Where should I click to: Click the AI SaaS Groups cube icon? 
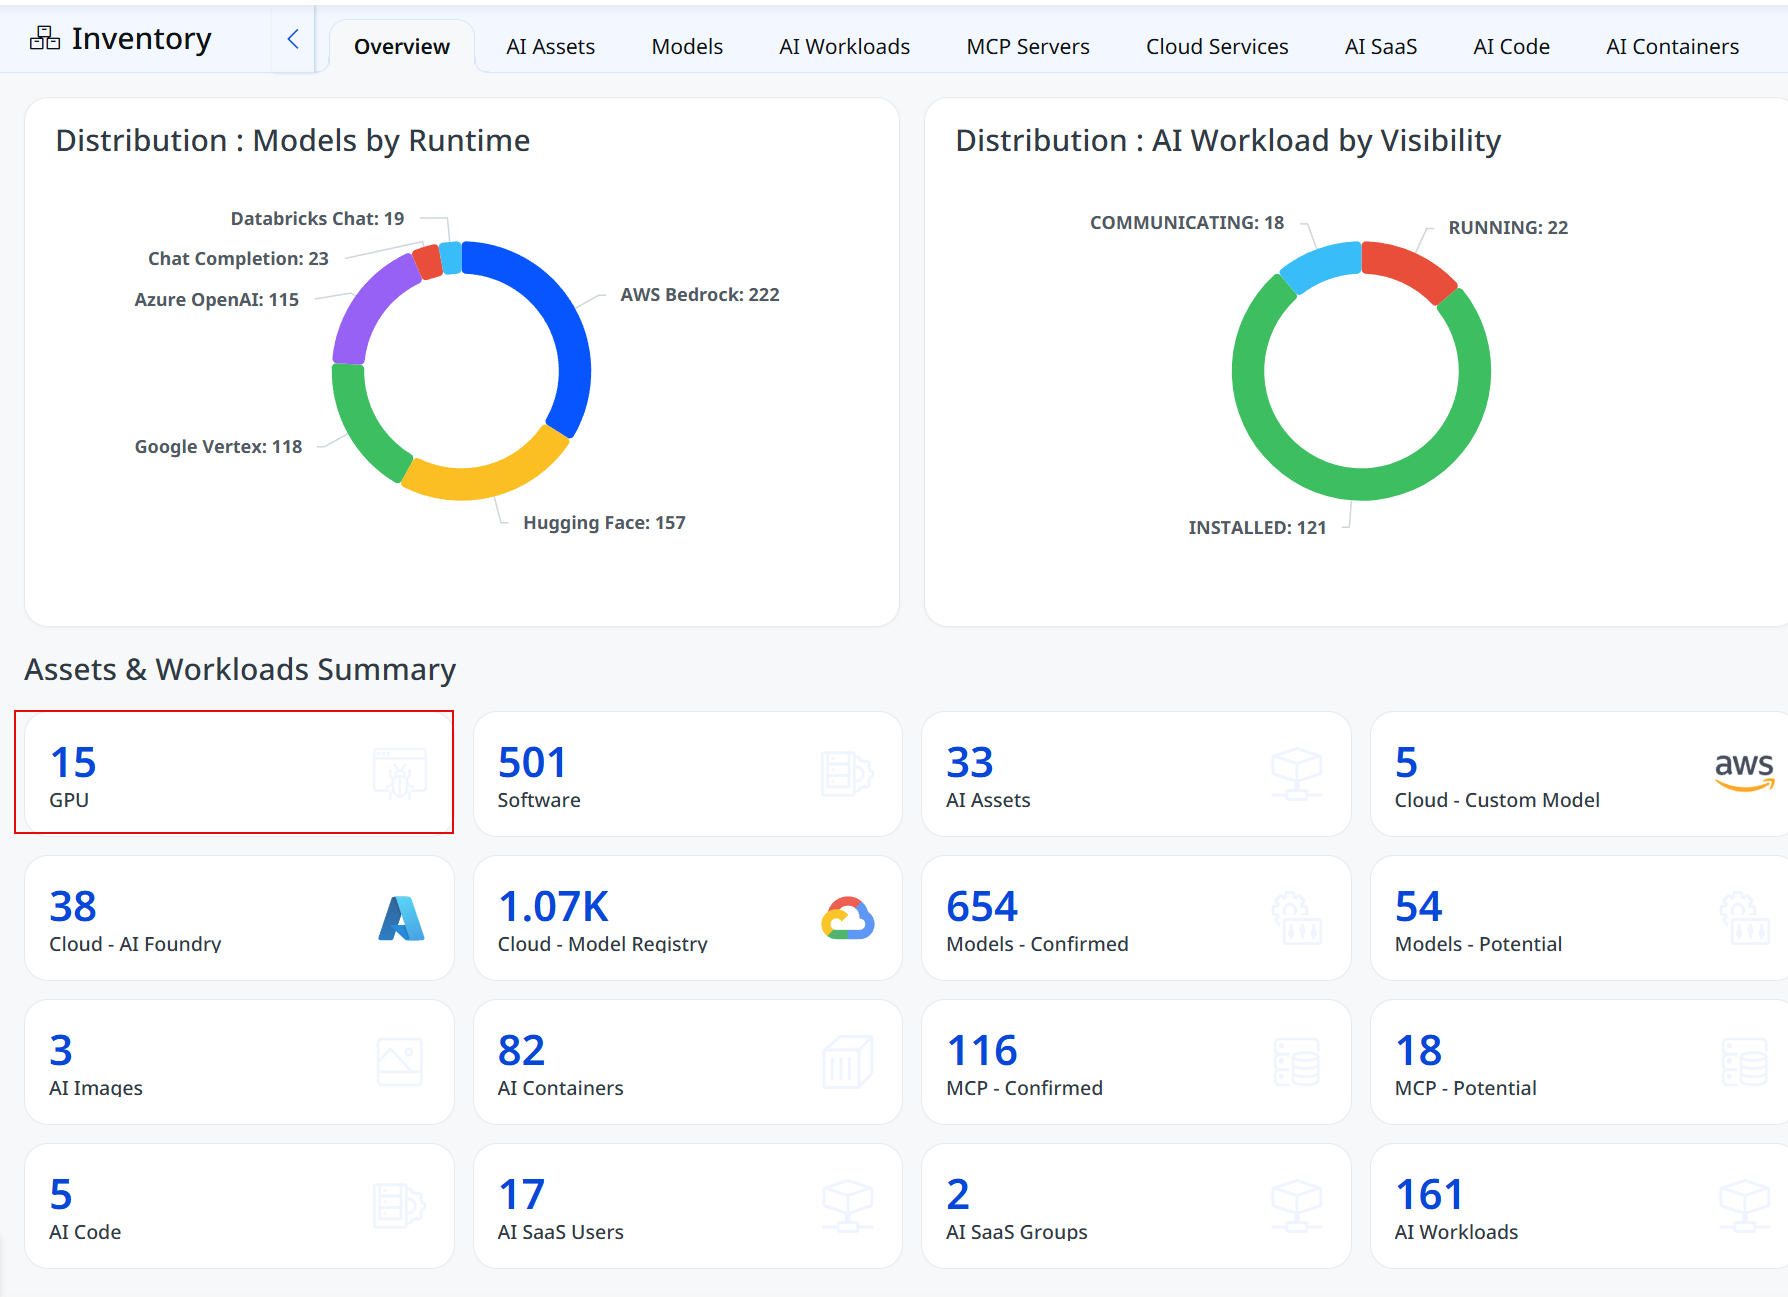pos(1296,1206)
